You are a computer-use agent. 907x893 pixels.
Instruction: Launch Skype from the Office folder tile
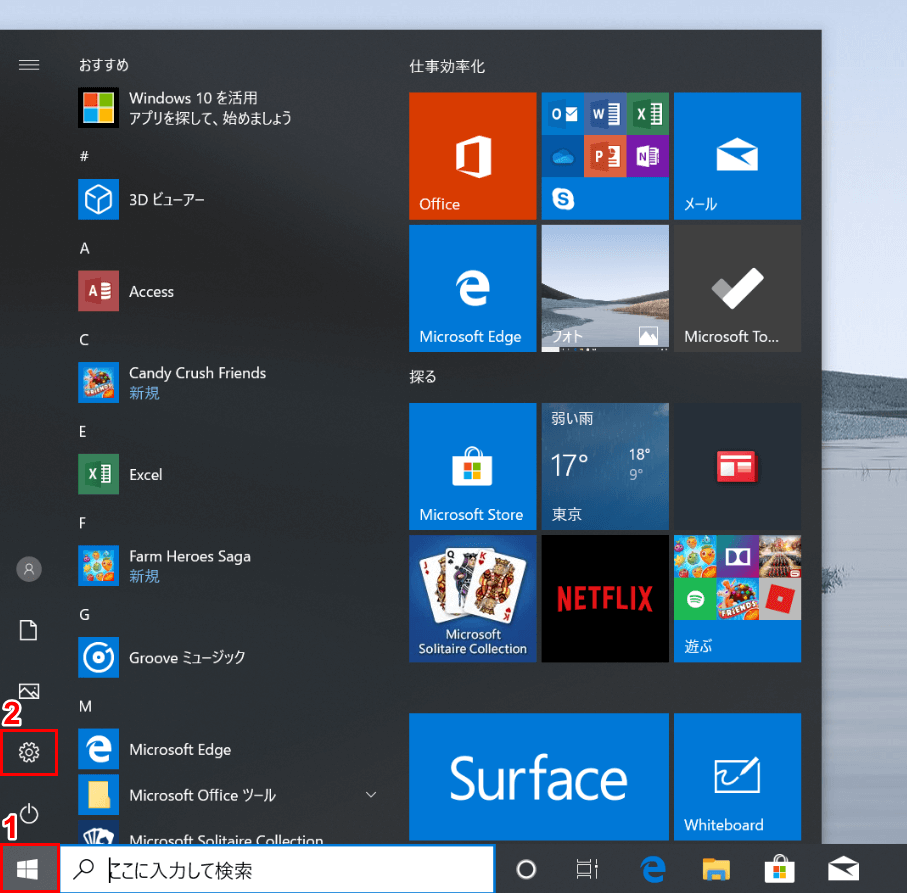coord(563,198)
